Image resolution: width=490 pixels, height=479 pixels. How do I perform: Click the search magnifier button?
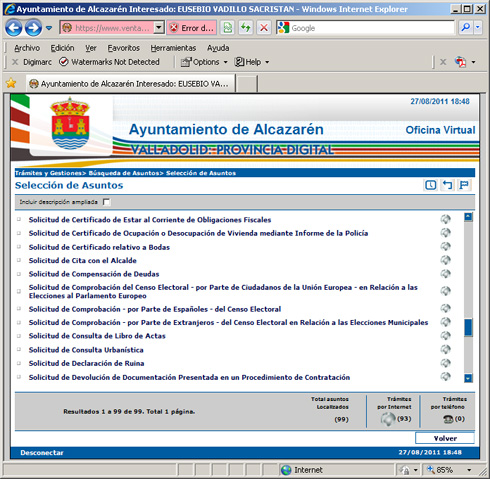[465, 28]
